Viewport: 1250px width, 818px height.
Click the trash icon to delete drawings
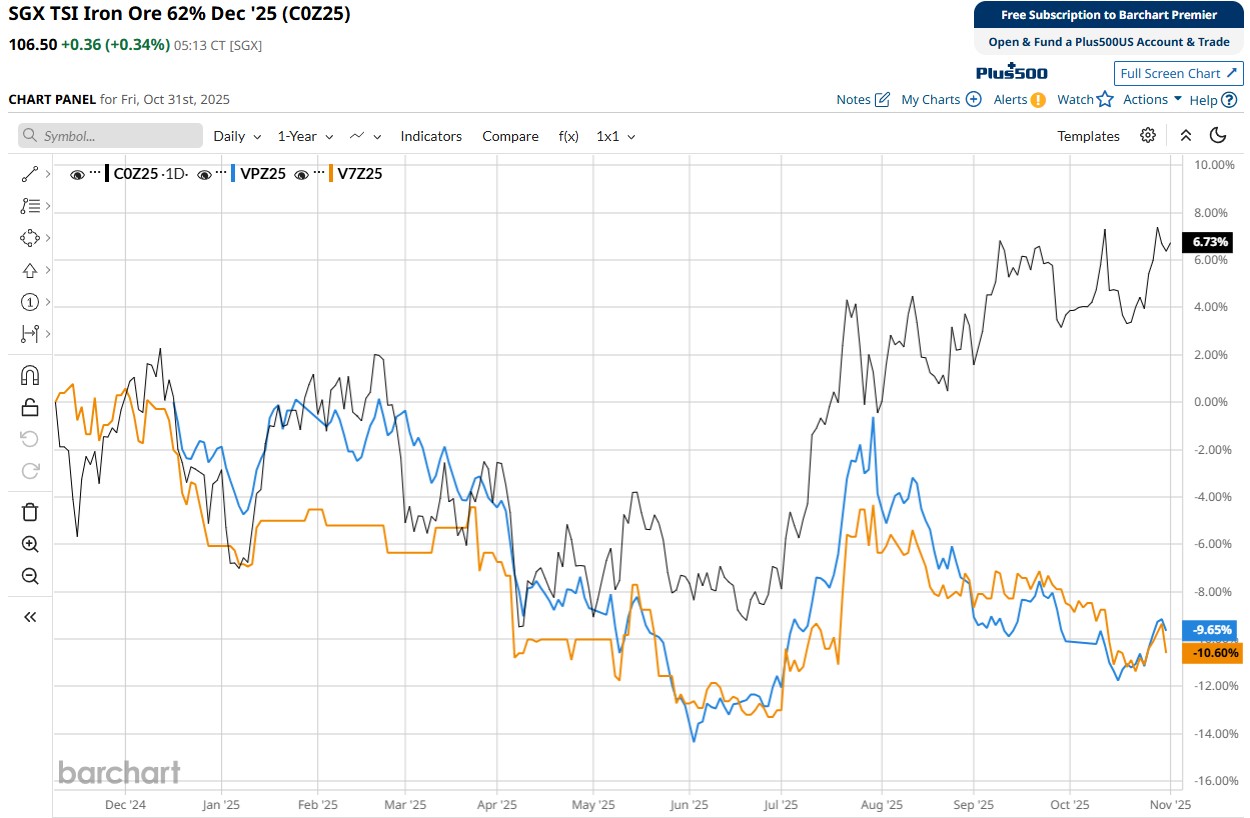click(x=29, y=512)
